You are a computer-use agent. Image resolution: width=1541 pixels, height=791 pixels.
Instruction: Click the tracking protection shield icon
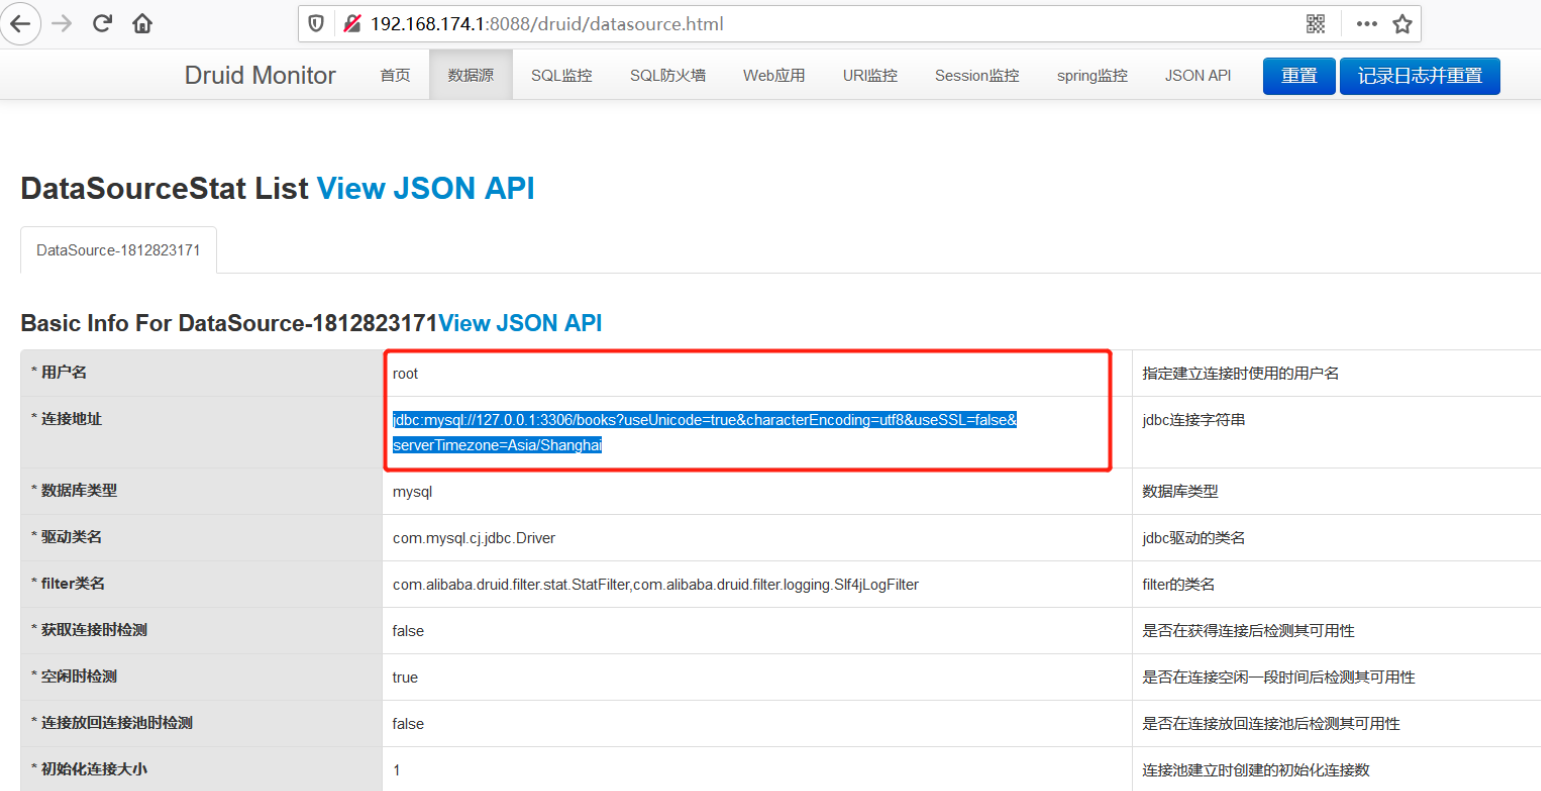[x=316, y=24]
